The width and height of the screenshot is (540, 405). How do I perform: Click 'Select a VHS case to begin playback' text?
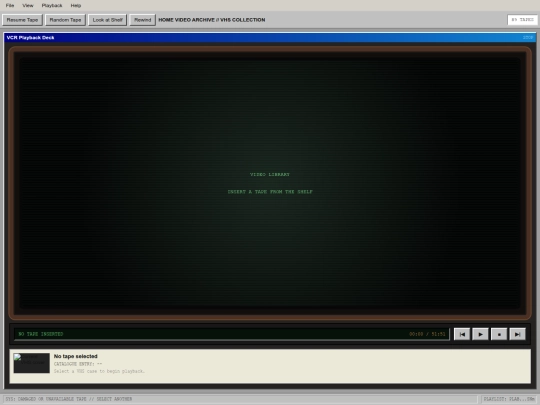coord(99,371)
